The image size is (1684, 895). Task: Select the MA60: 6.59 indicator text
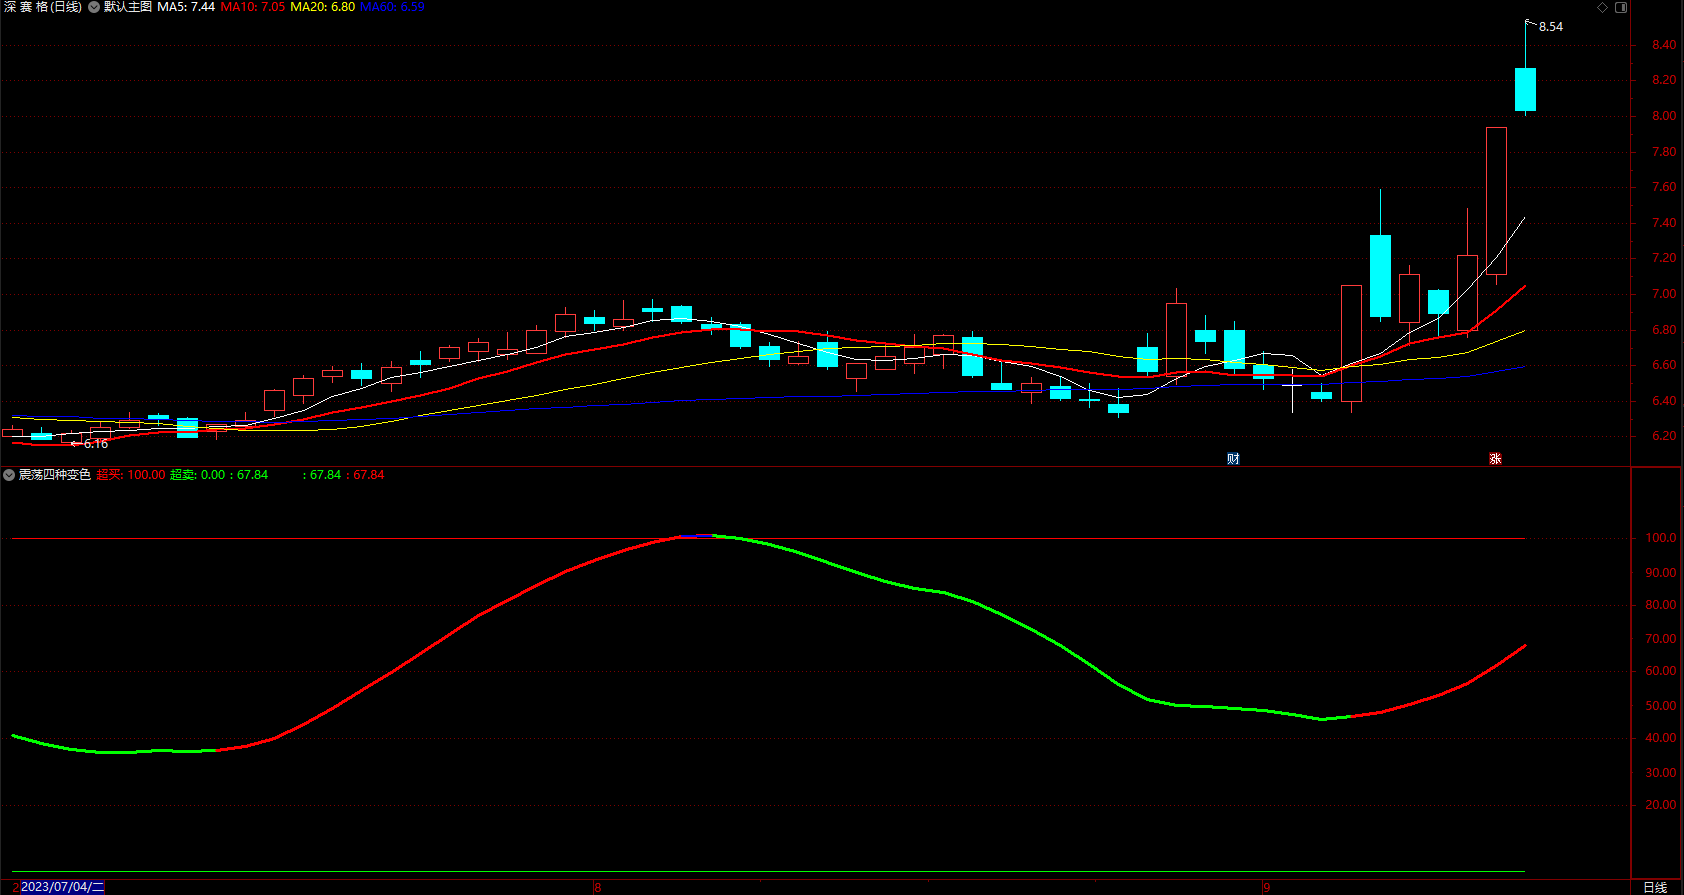[392, 7]
